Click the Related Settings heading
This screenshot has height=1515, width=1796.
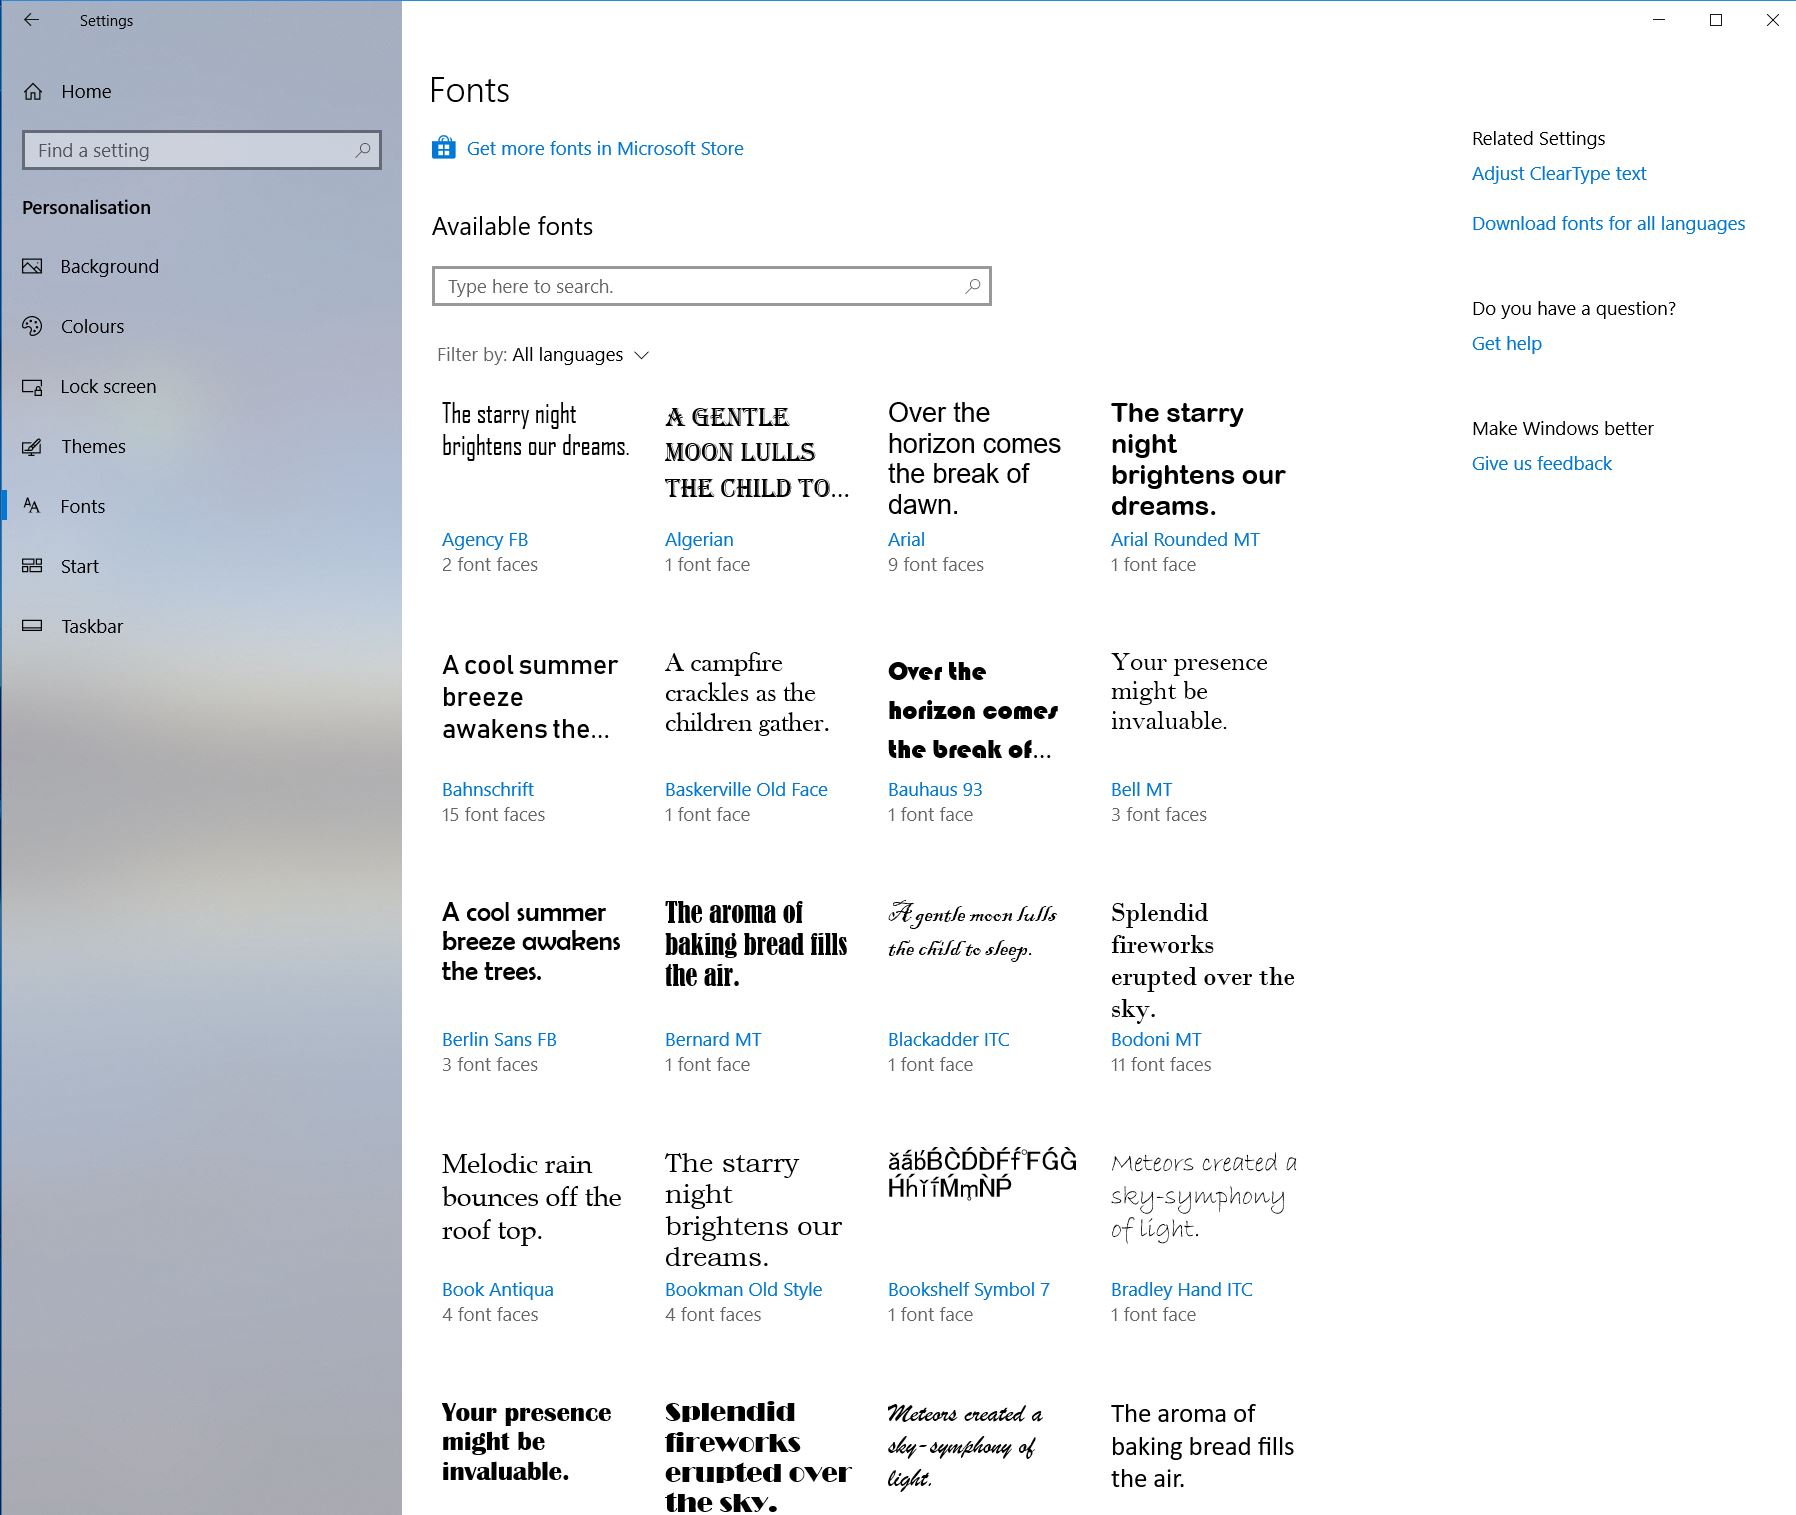point(1538,138)
